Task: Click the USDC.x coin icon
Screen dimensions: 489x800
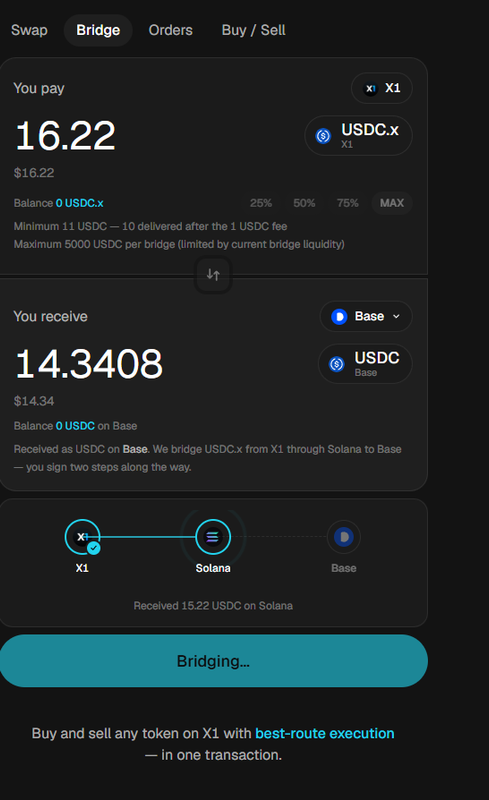Action: pyautogui.click(x=323, y=136)
